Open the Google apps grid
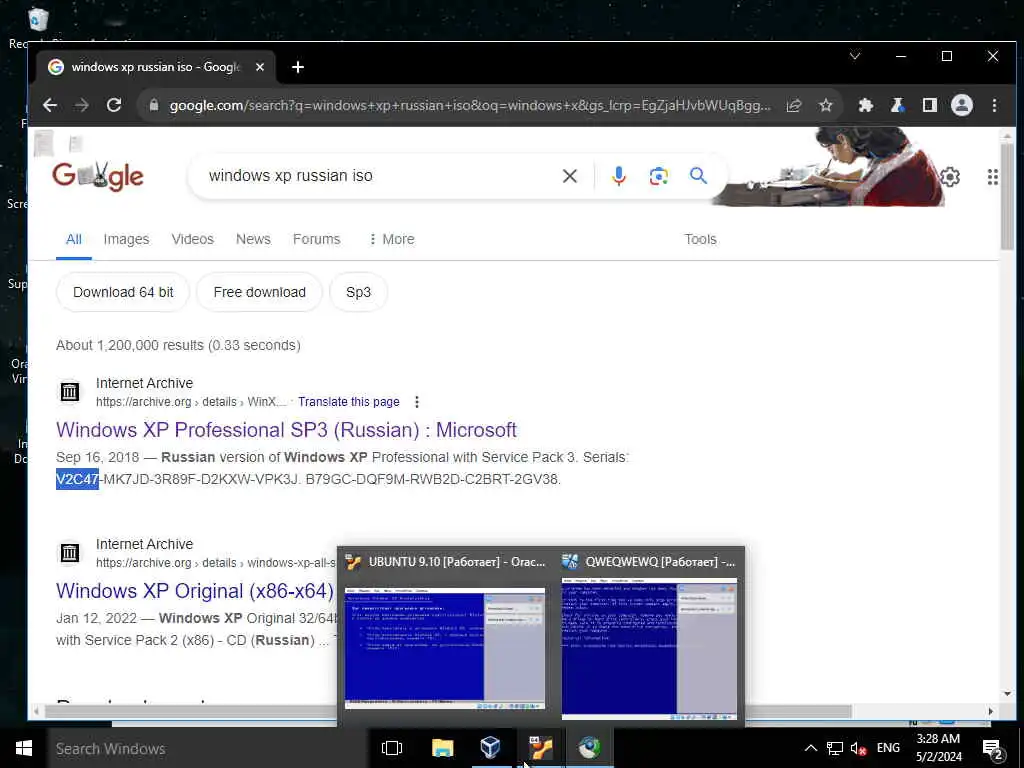Screen dimensions: 1024x768 click(993, 177)
